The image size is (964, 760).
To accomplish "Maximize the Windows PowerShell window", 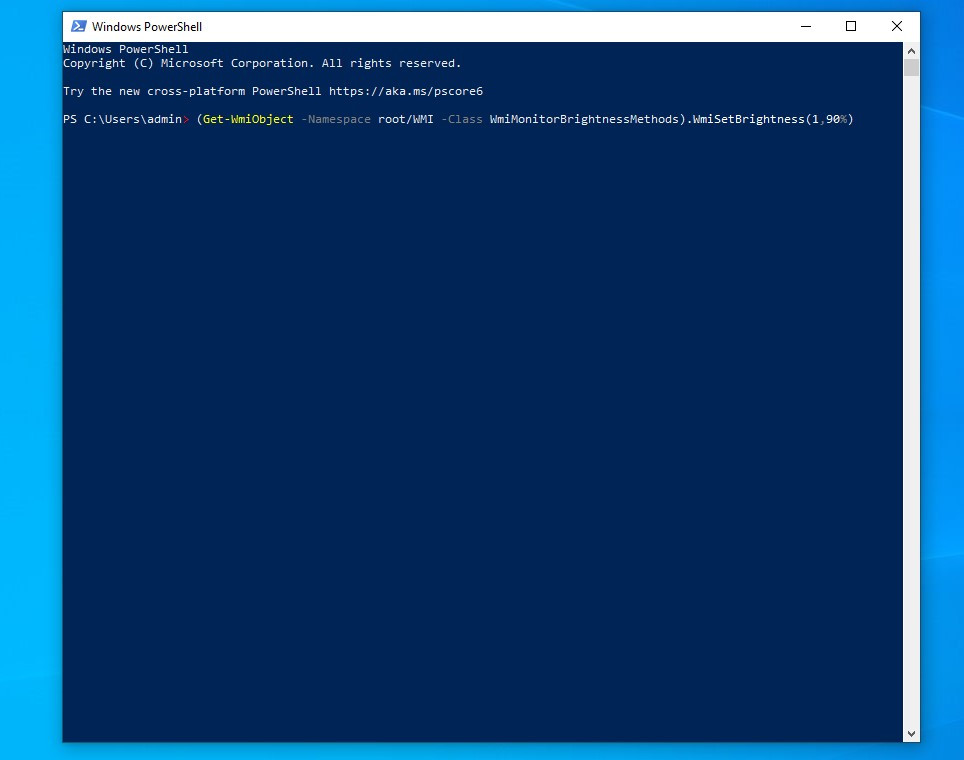I will [x=851, y=26].
